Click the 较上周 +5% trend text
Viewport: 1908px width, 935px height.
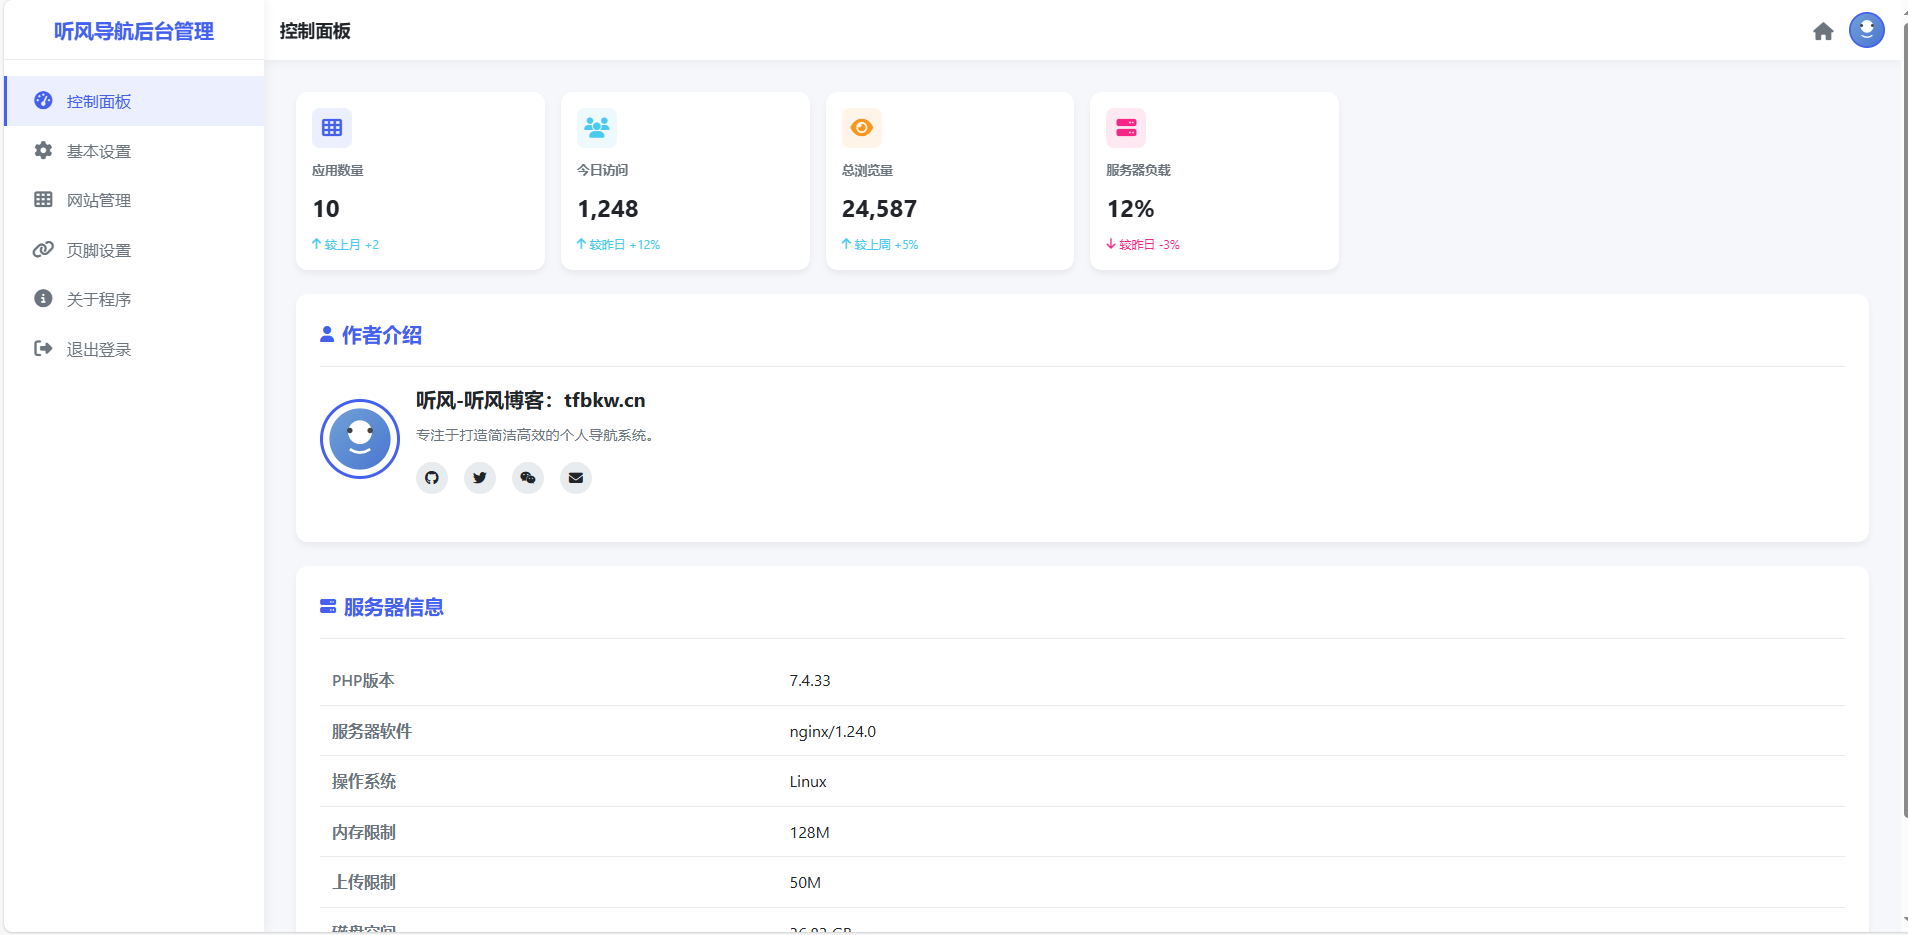click(x=880, y=244)
